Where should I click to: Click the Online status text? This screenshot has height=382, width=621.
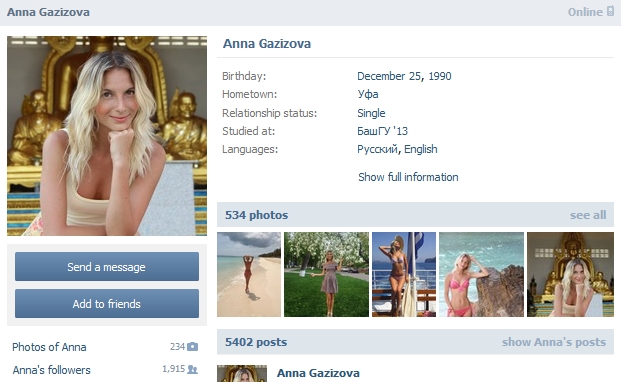585,12
